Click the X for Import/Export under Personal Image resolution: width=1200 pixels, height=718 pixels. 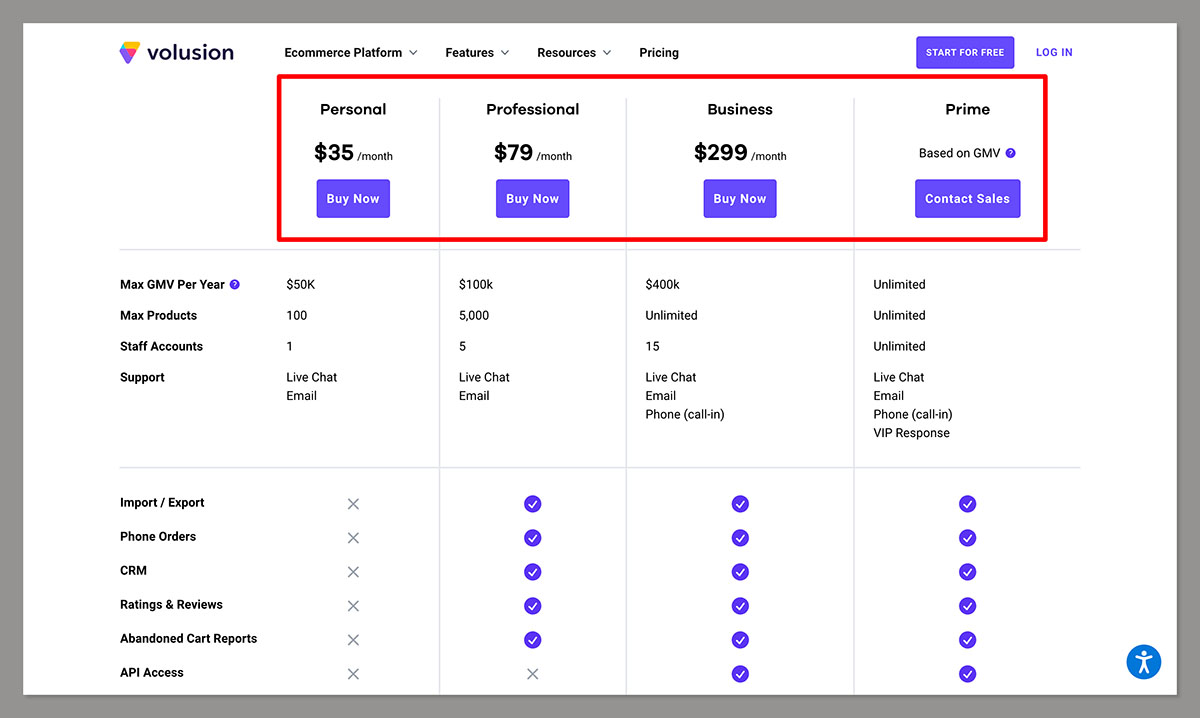pyautogui.click(x=353, y=504)
